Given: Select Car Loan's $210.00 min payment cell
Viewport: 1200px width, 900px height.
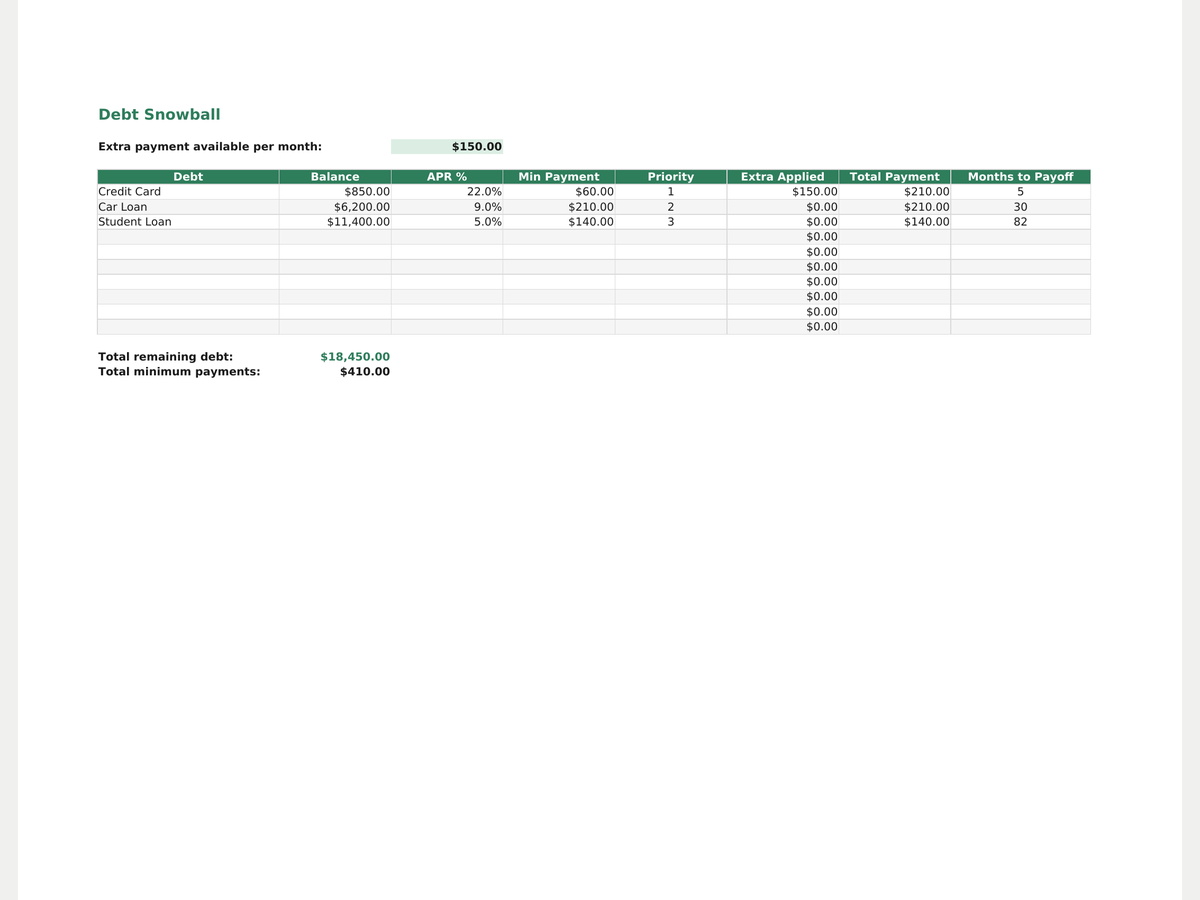Looking at the screenshot, I should pyautogui.click(x=559, y=207).
